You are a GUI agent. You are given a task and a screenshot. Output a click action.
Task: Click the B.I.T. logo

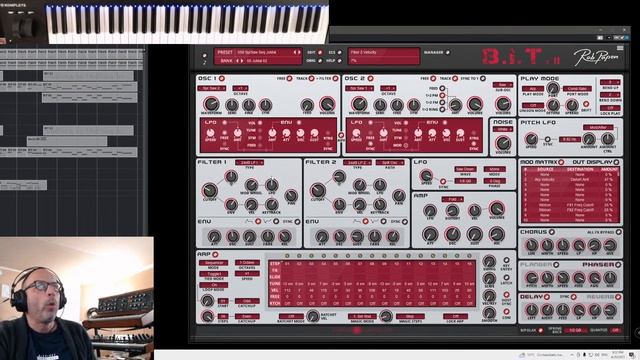coord(521,57)
